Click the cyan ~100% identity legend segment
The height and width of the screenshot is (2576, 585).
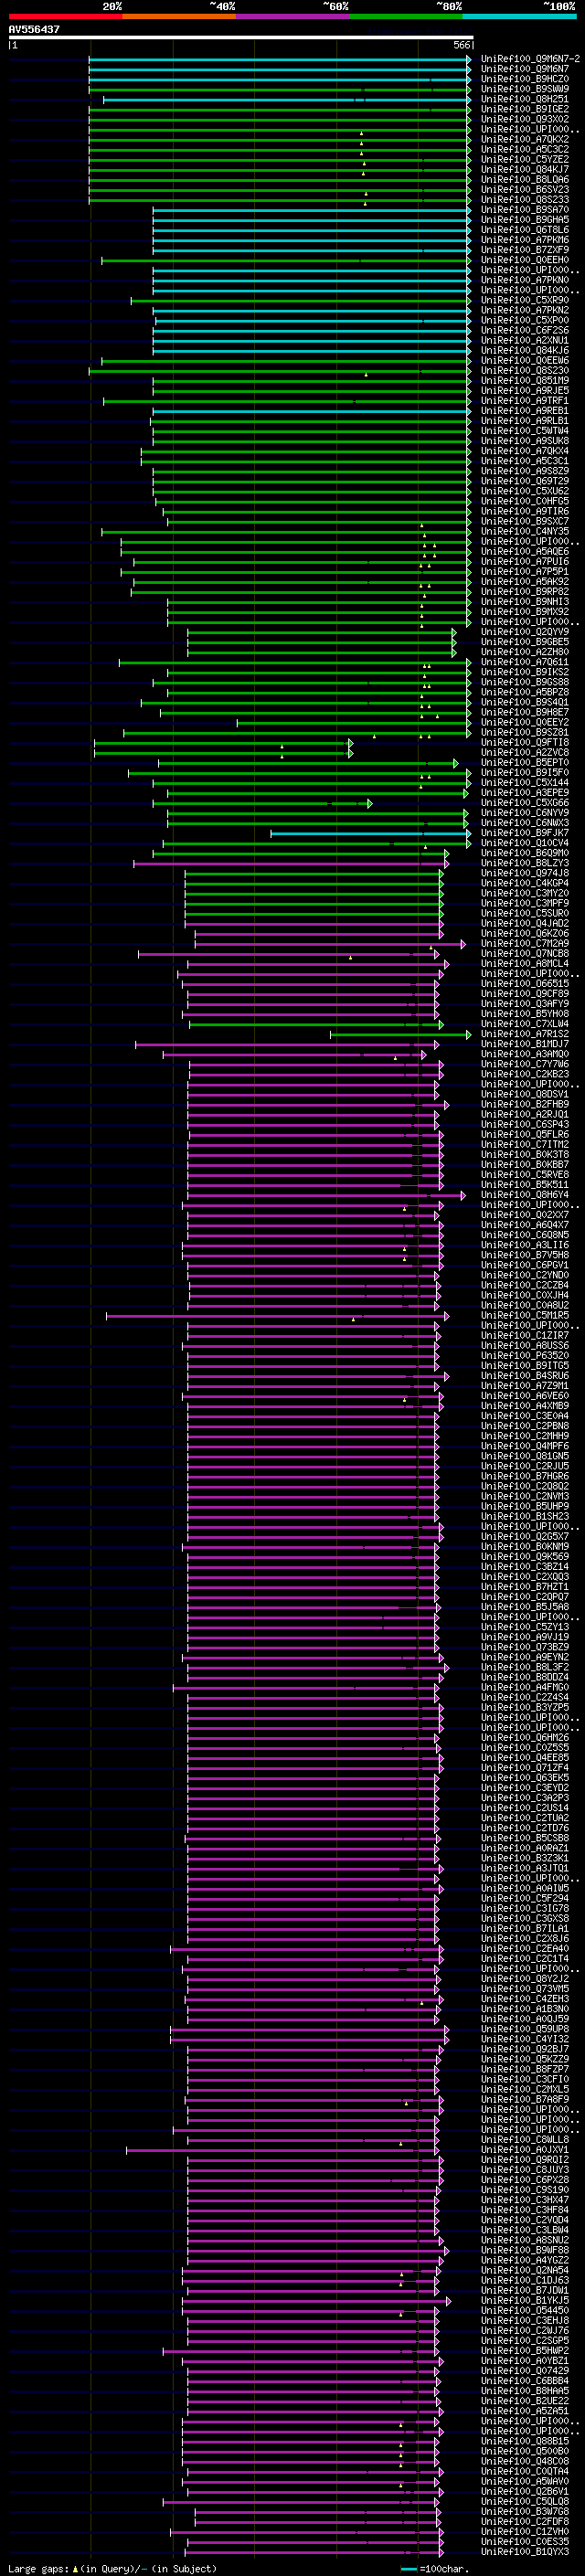(520, 16)
